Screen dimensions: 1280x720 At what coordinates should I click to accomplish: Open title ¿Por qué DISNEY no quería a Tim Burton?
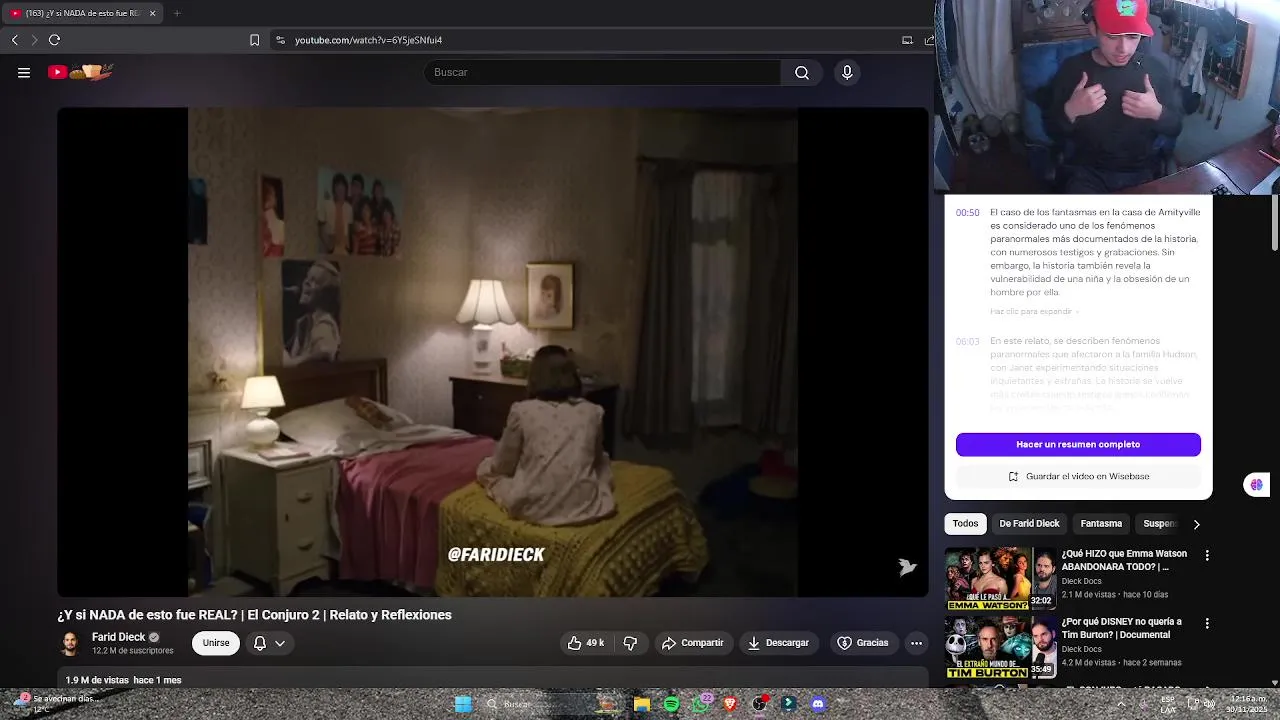[1122, 628]
